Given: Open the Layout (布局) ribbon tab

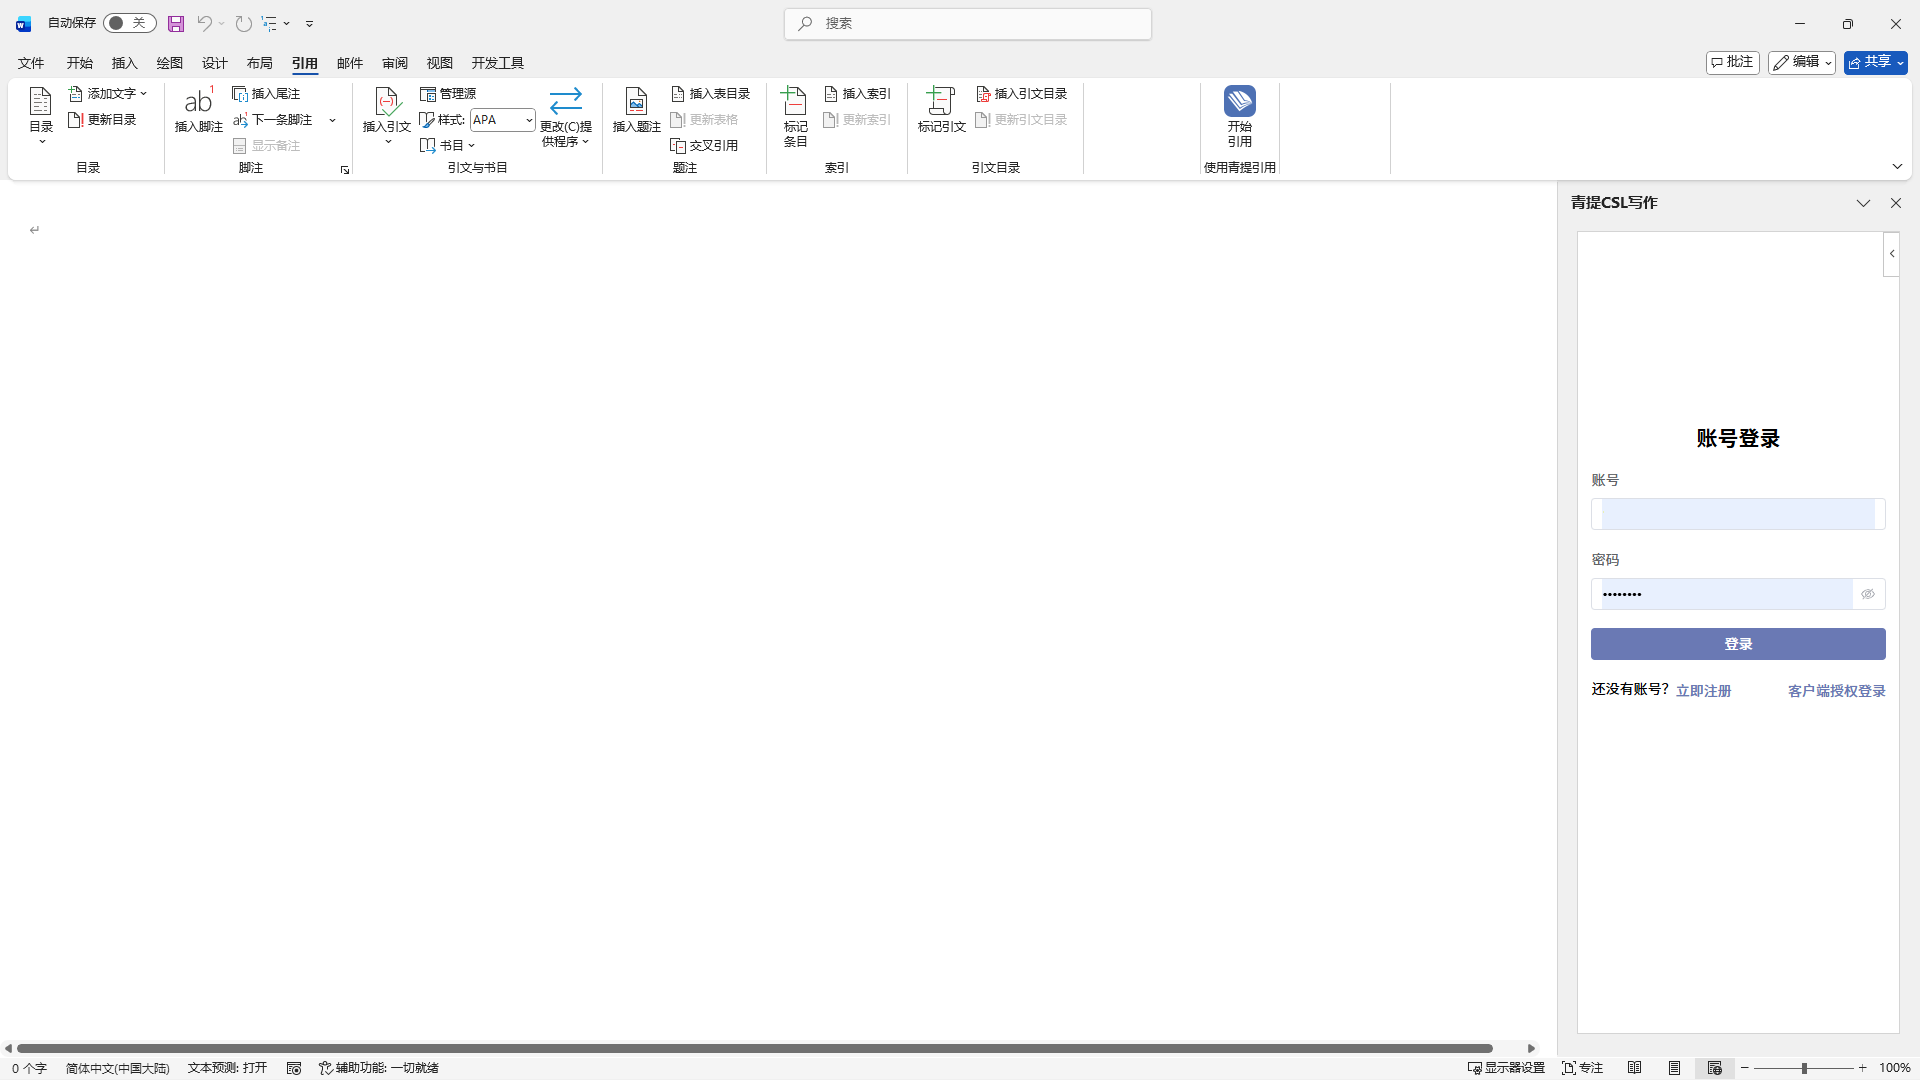Looking at the screenshot, I should click(x=259, y=63).
